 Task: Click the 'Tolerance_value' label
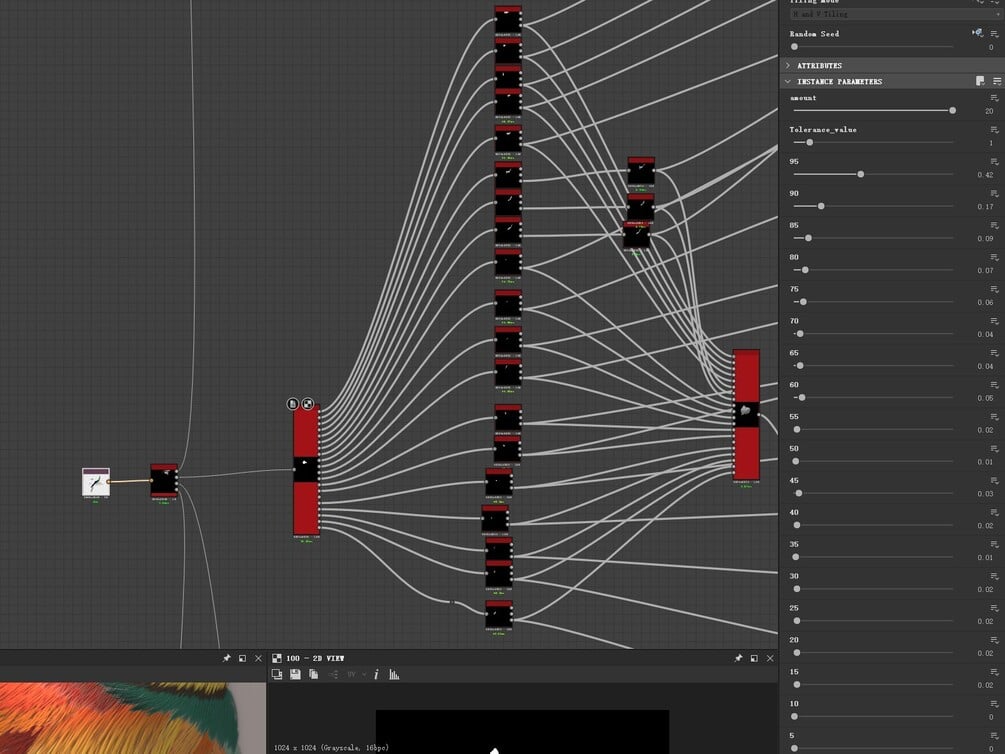(x=823, y=130)
